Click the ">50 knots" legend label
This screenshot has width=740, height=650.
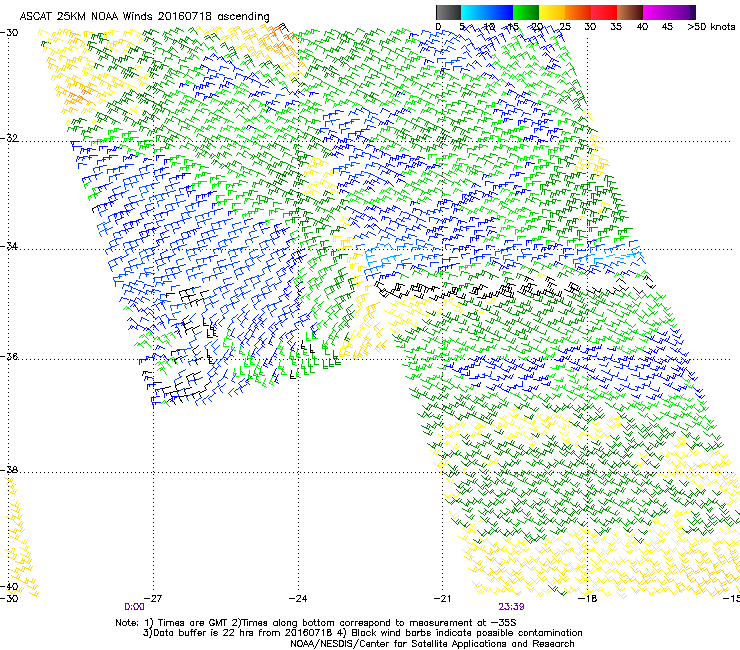(x=711, y=27)
